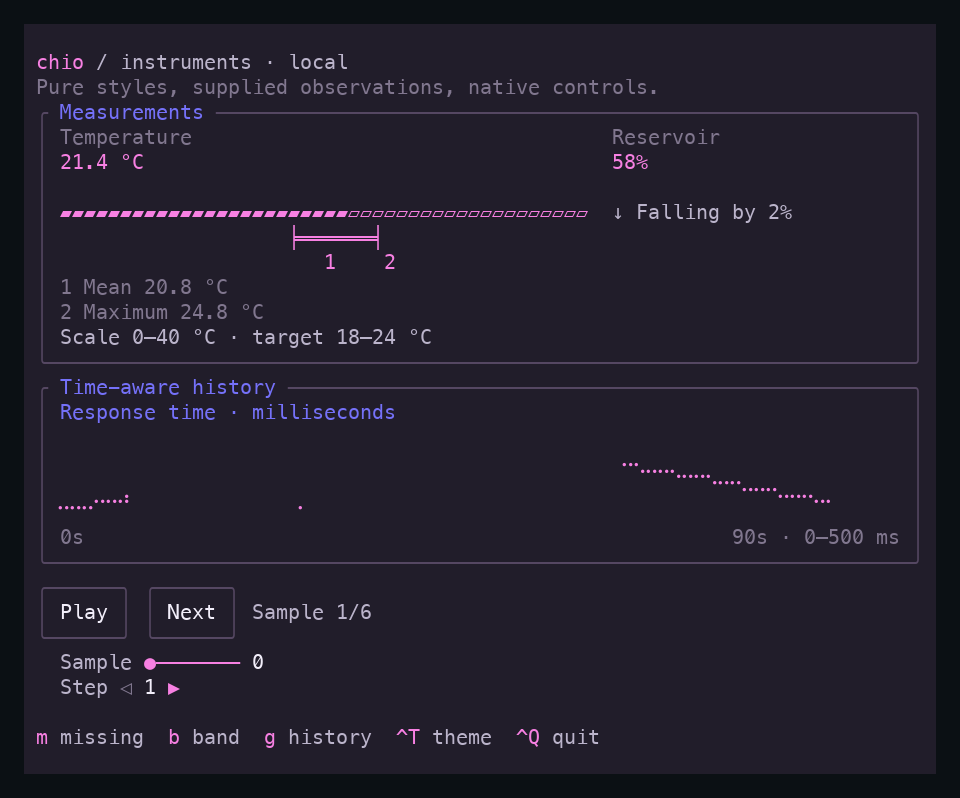Click 'Response time · milliseconds' heading
Screen dimensions: 960x798
pos(227,413)
